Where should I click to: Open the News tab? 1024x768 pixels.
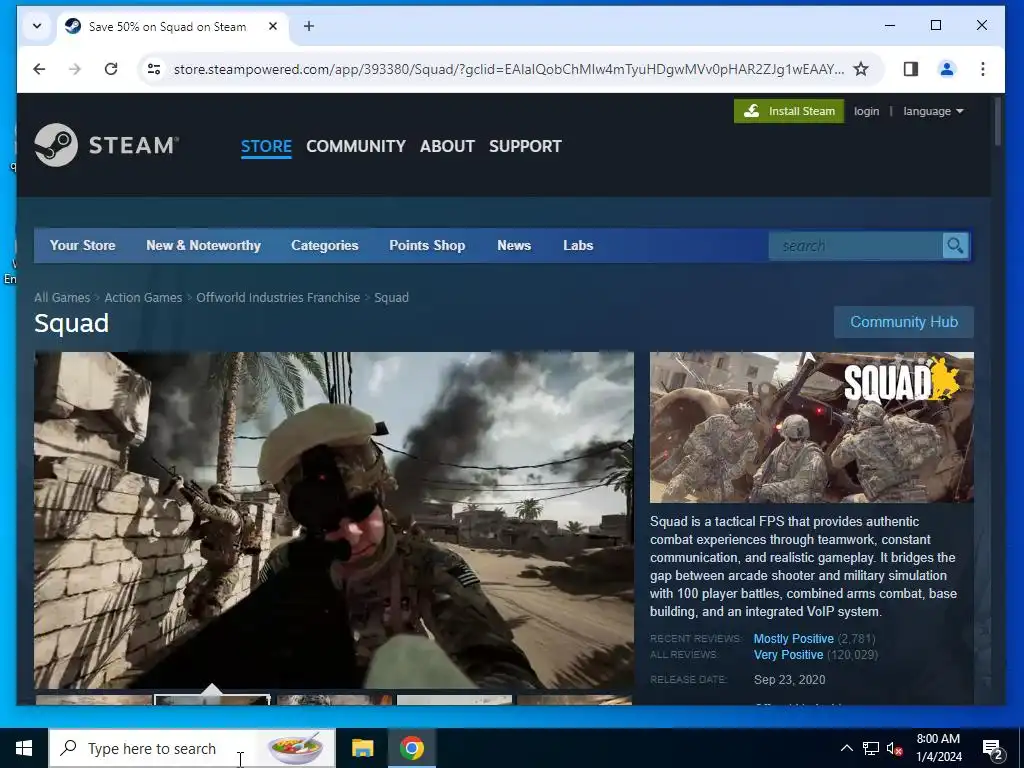pyautogui.click(x=514, y=246)
